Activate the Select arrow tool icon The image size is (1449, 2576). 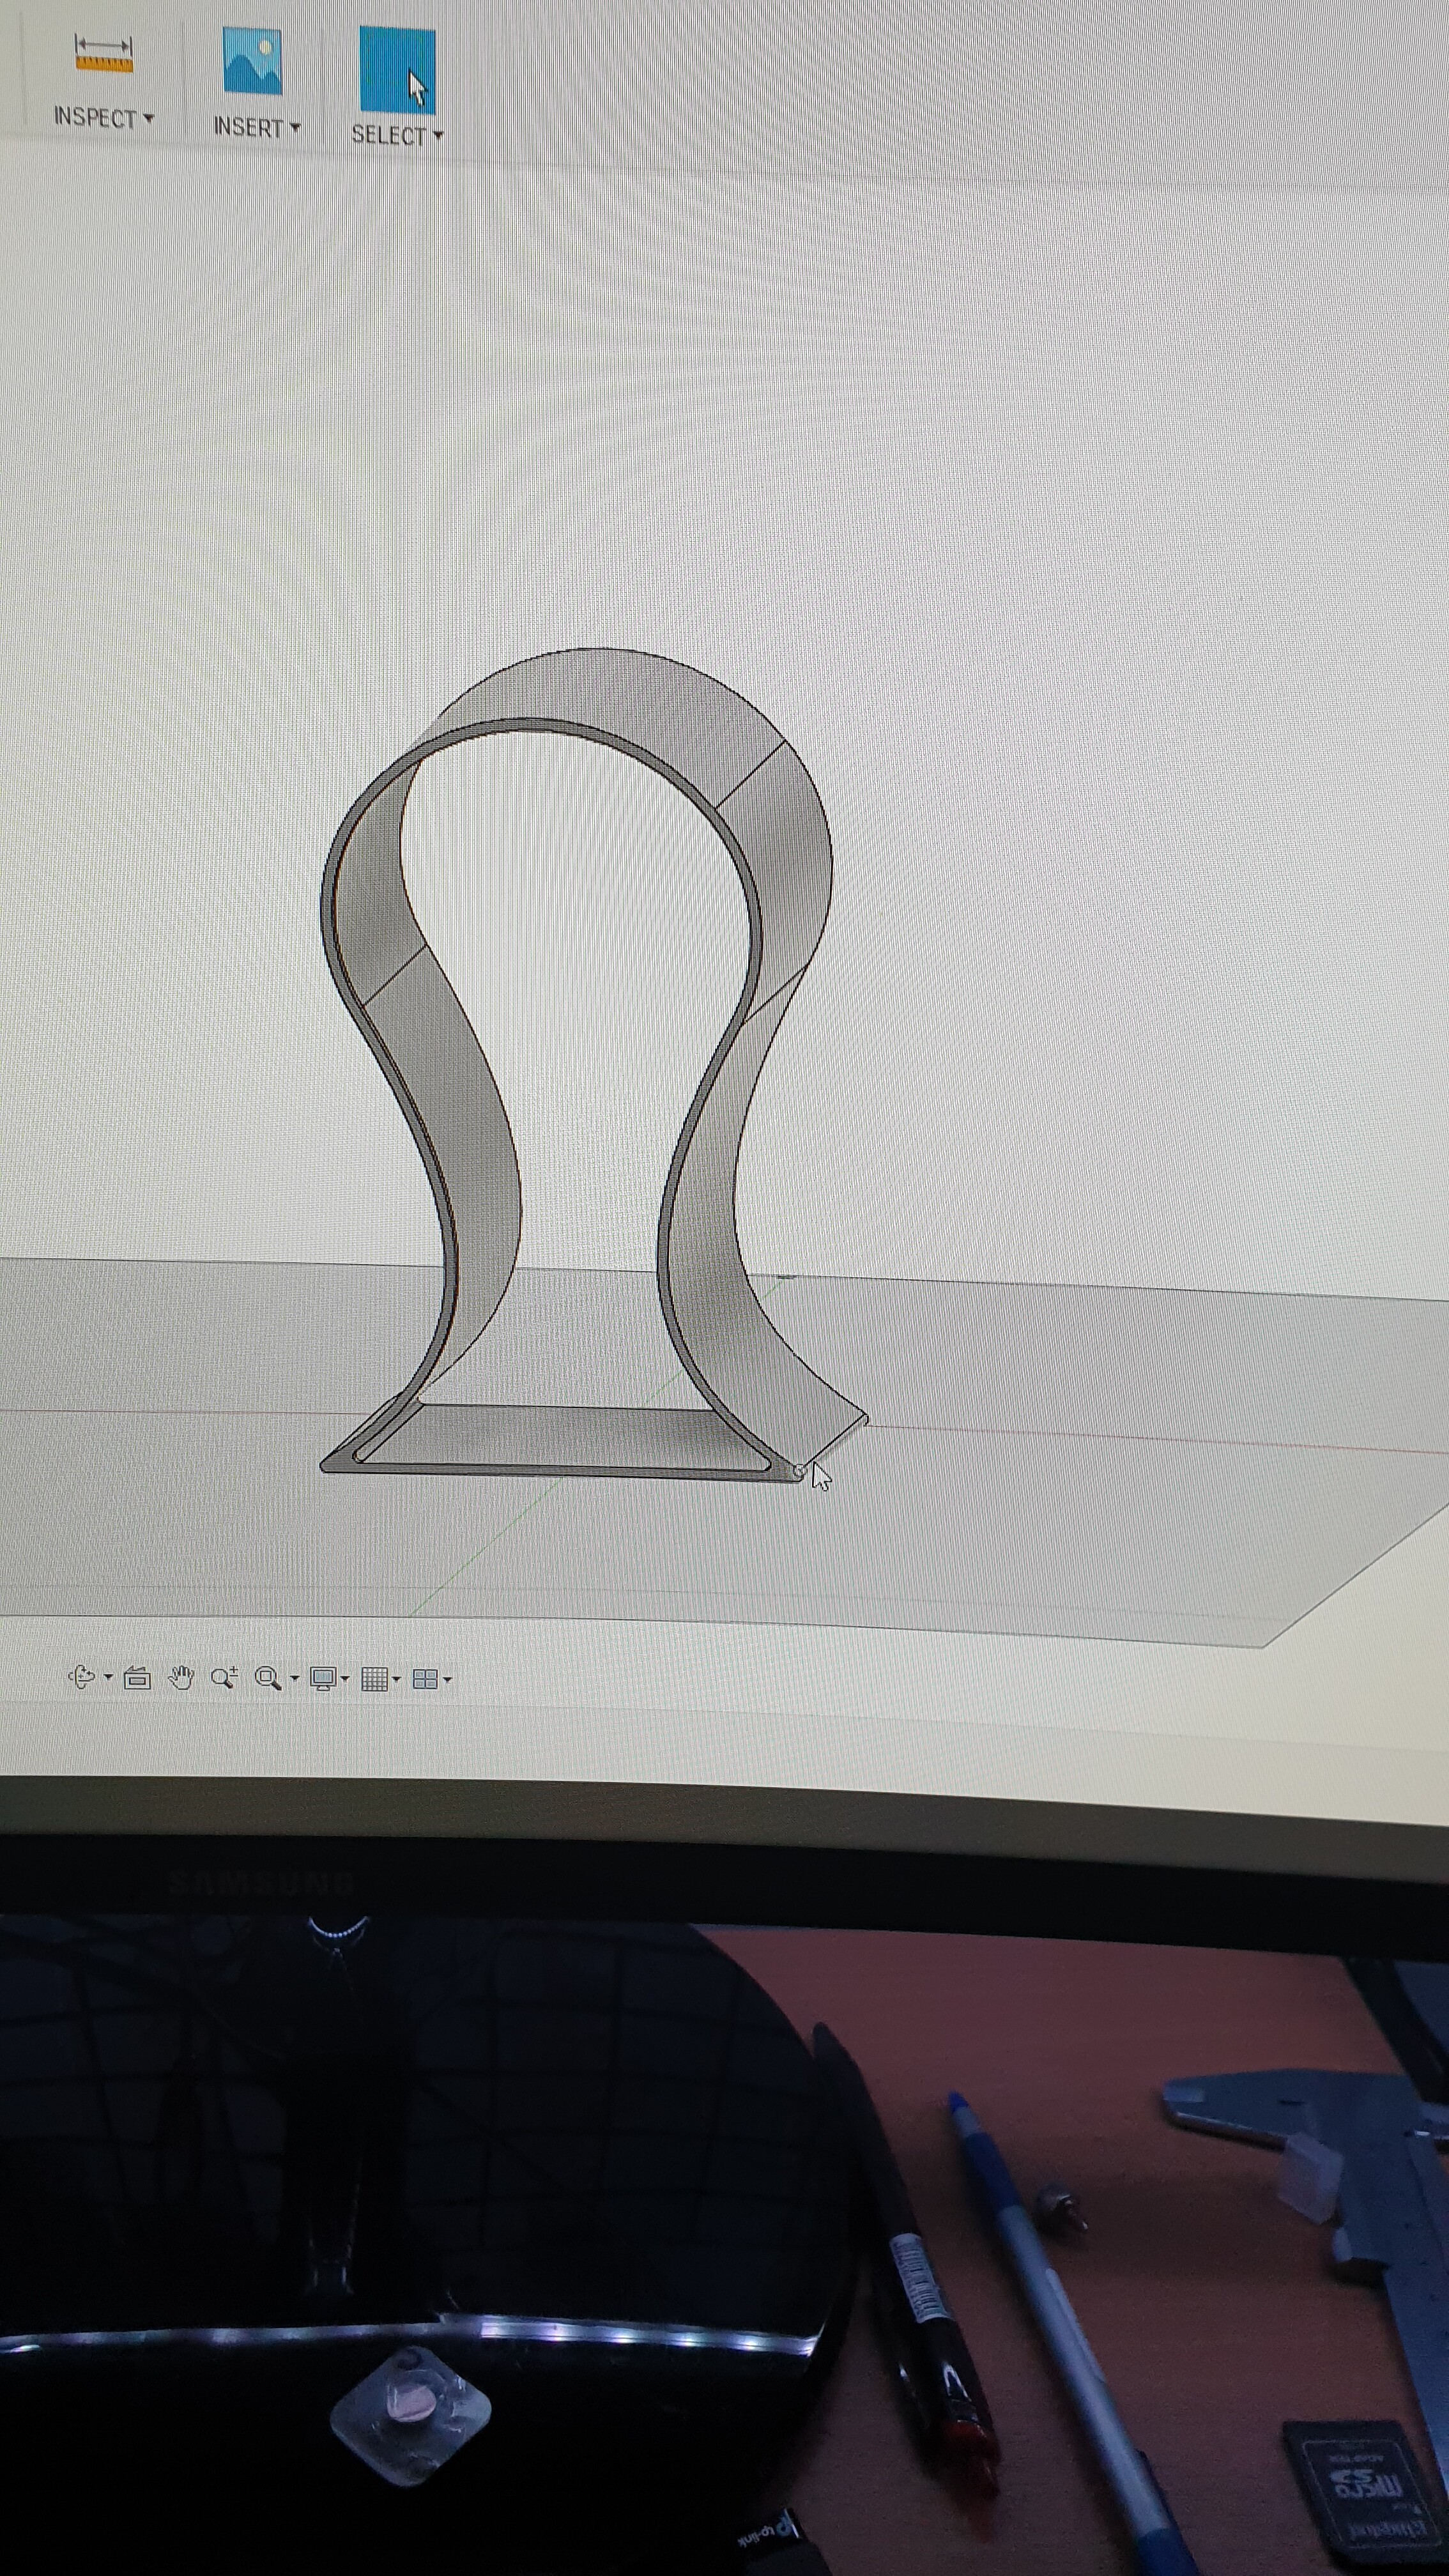point(397,70)
